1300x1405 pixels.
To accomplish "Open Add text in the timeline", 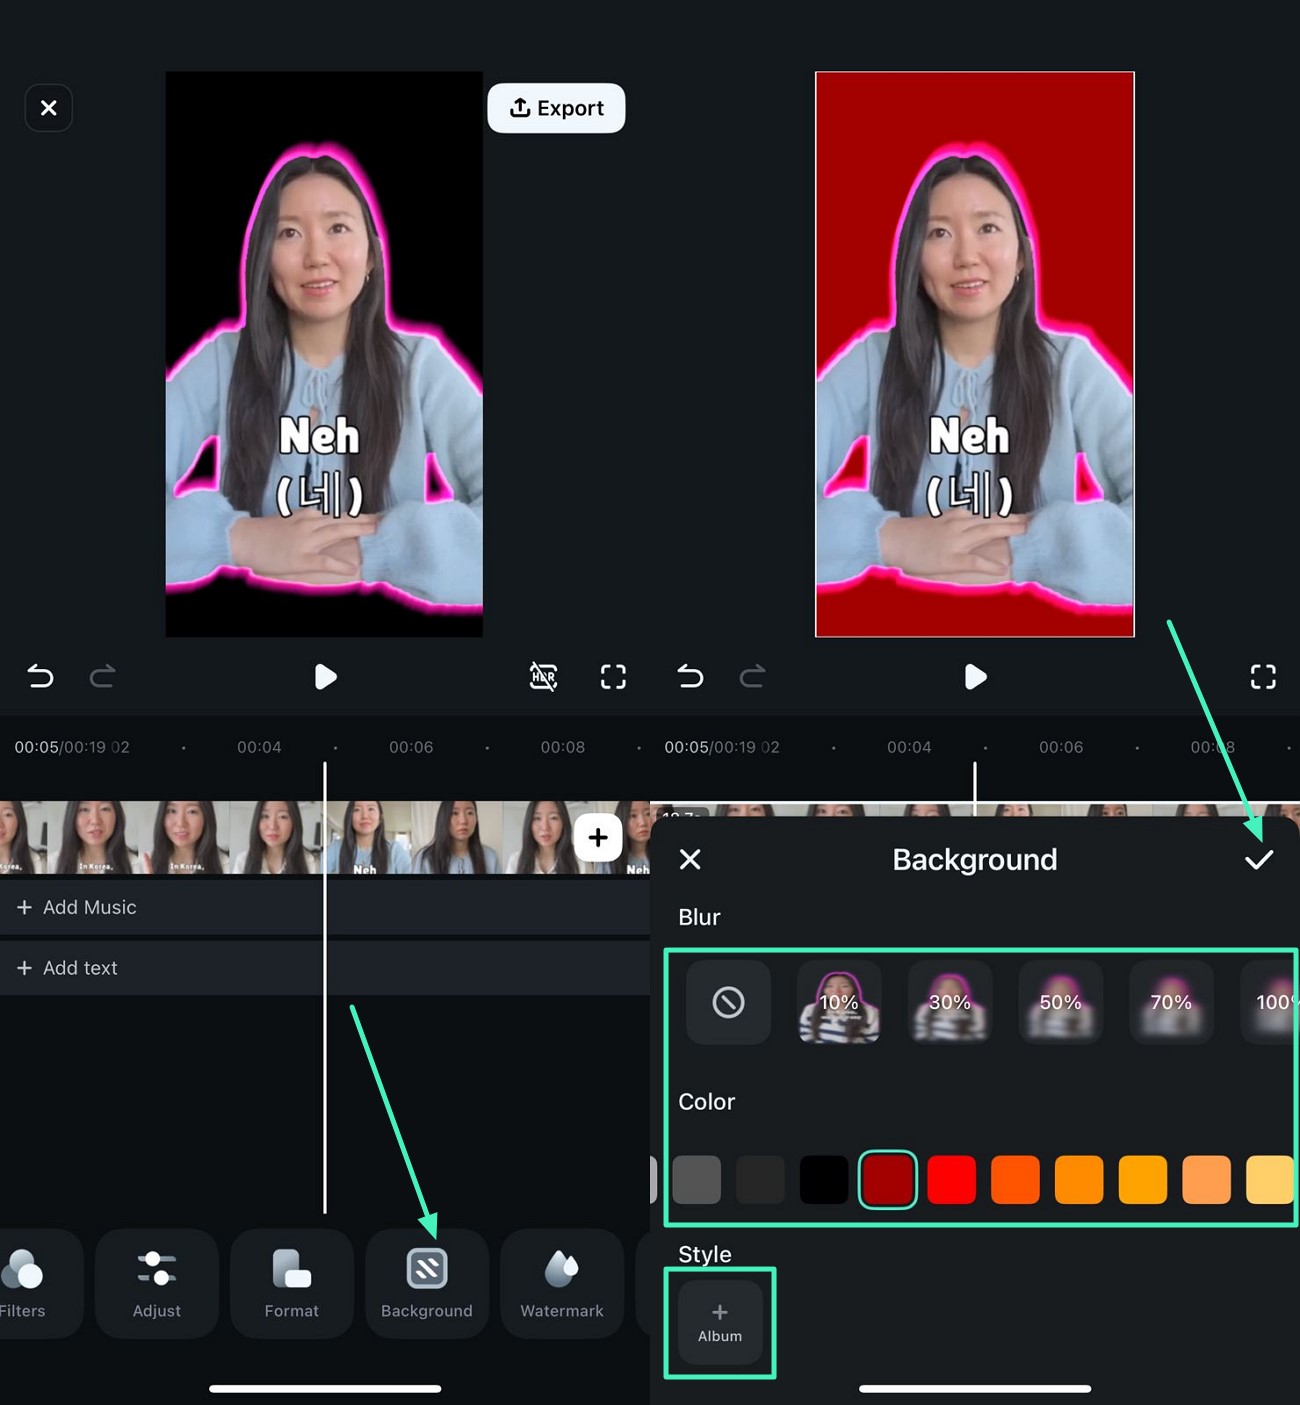I will pos(67,967).
